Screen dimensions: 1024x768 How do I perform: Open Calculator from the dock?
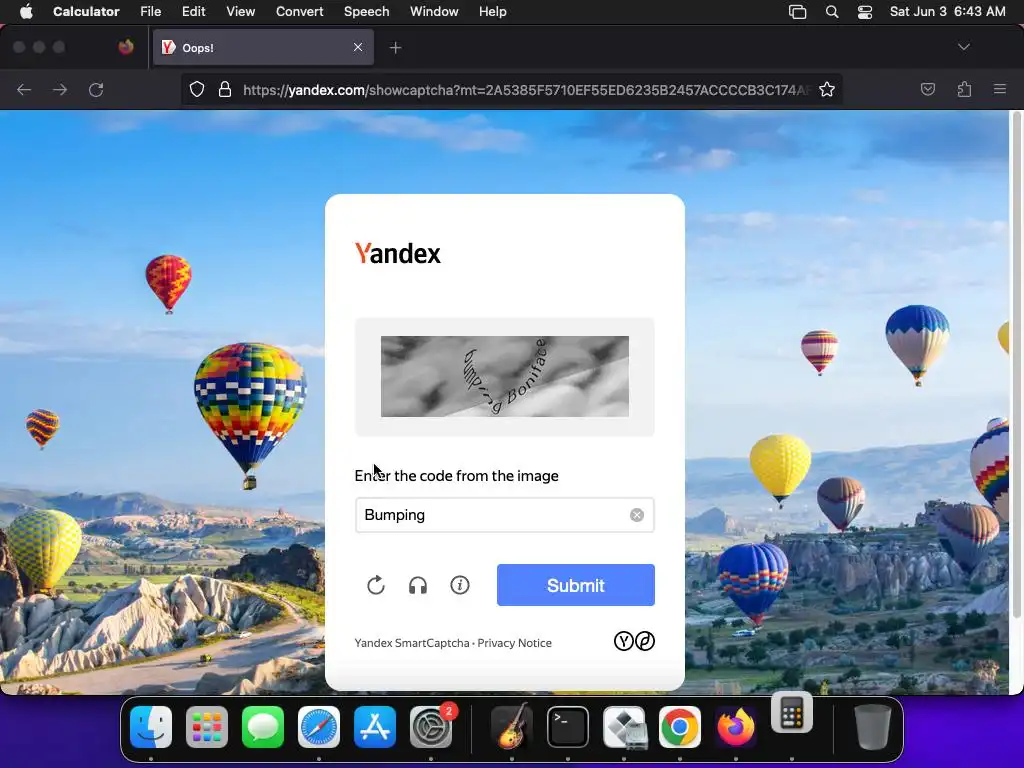pyautogui.click(x=792, y=713)
